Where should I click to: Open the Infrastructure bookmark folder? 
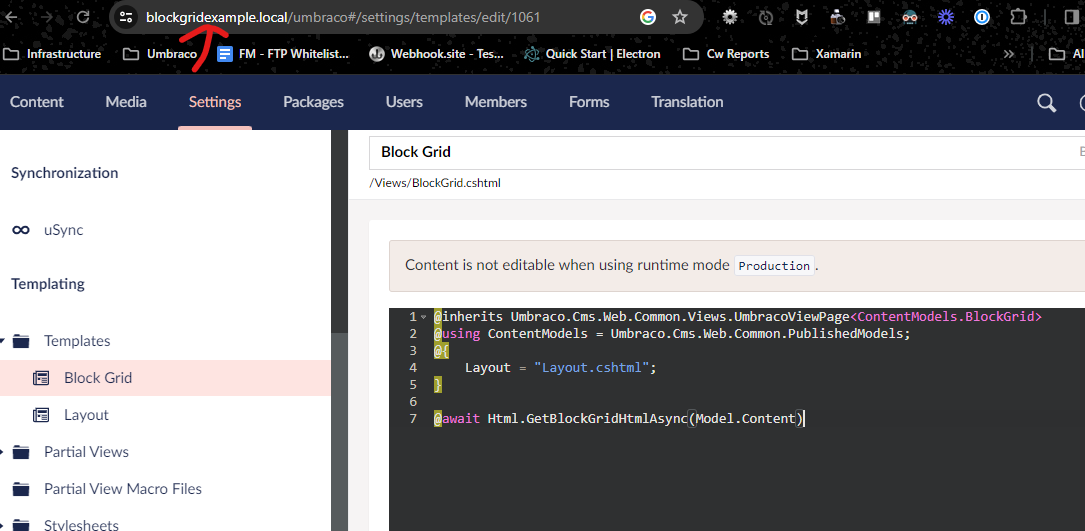pyautogui.click(x=53, y=54)
